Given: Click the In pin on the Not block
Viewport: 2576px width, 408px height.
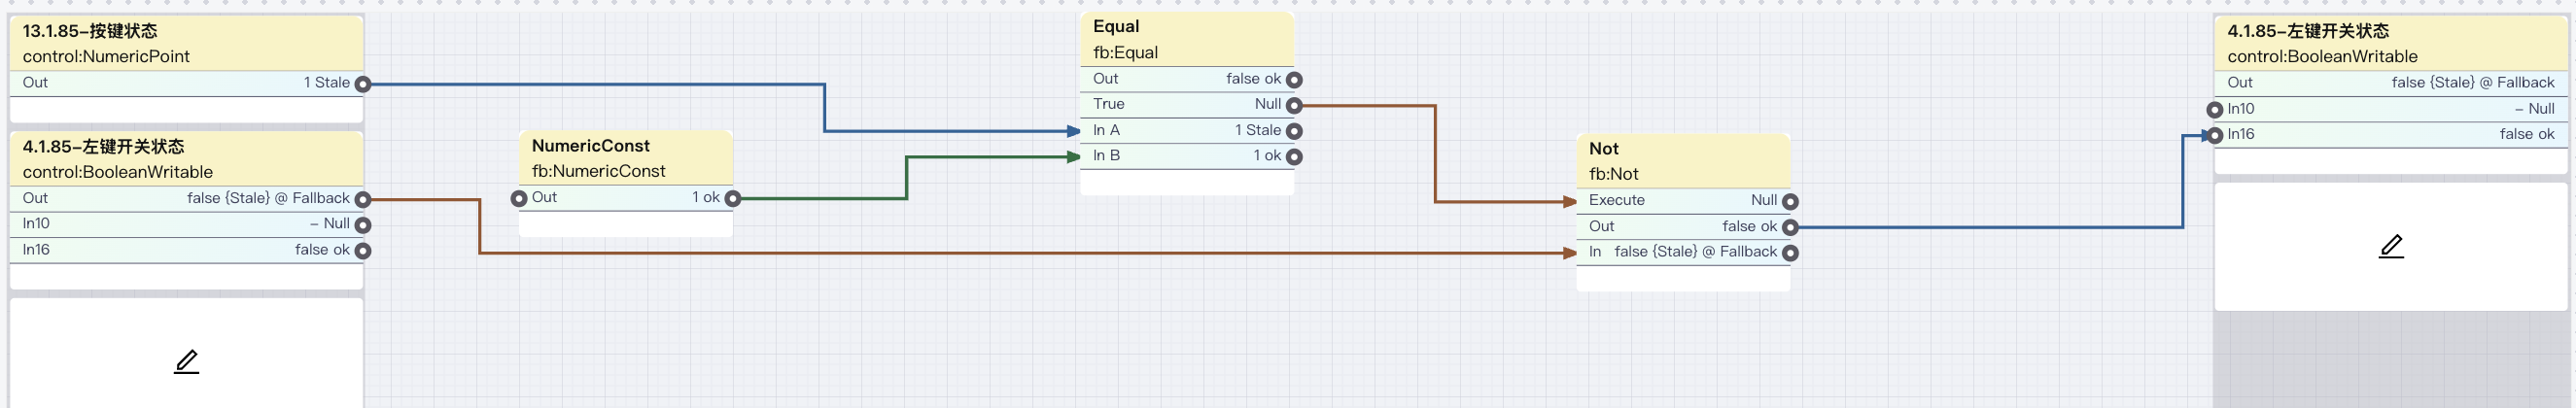Looking at the screenshot, I should [x=1790, y=253].
